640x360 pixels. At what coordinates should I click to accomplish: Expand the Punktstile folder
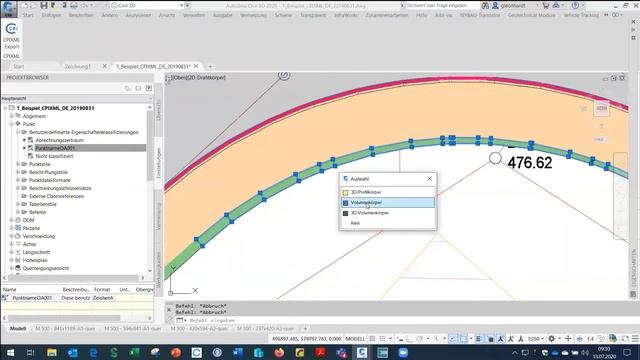(18, 164)
